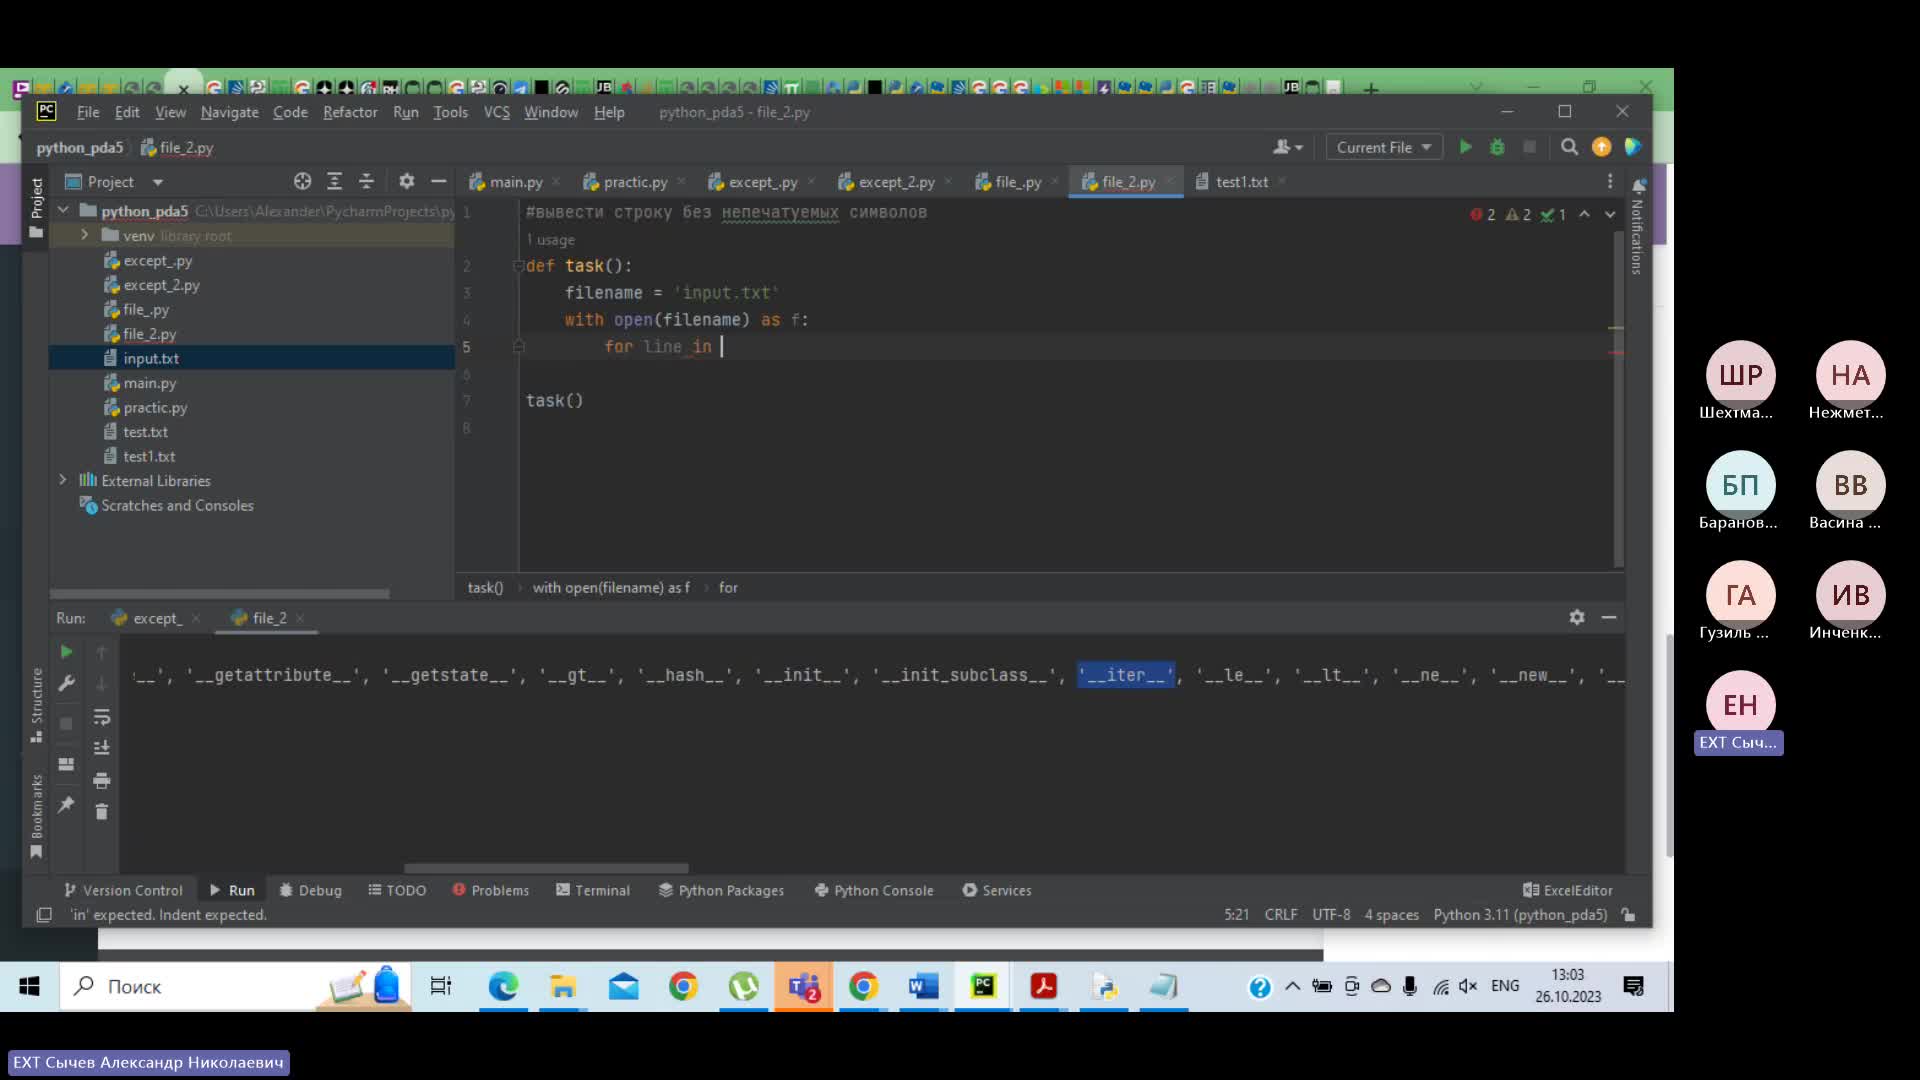Switch to the main.py editor tab
Viewport: 1920px width, 1080px height.
(x=516, y=181)
